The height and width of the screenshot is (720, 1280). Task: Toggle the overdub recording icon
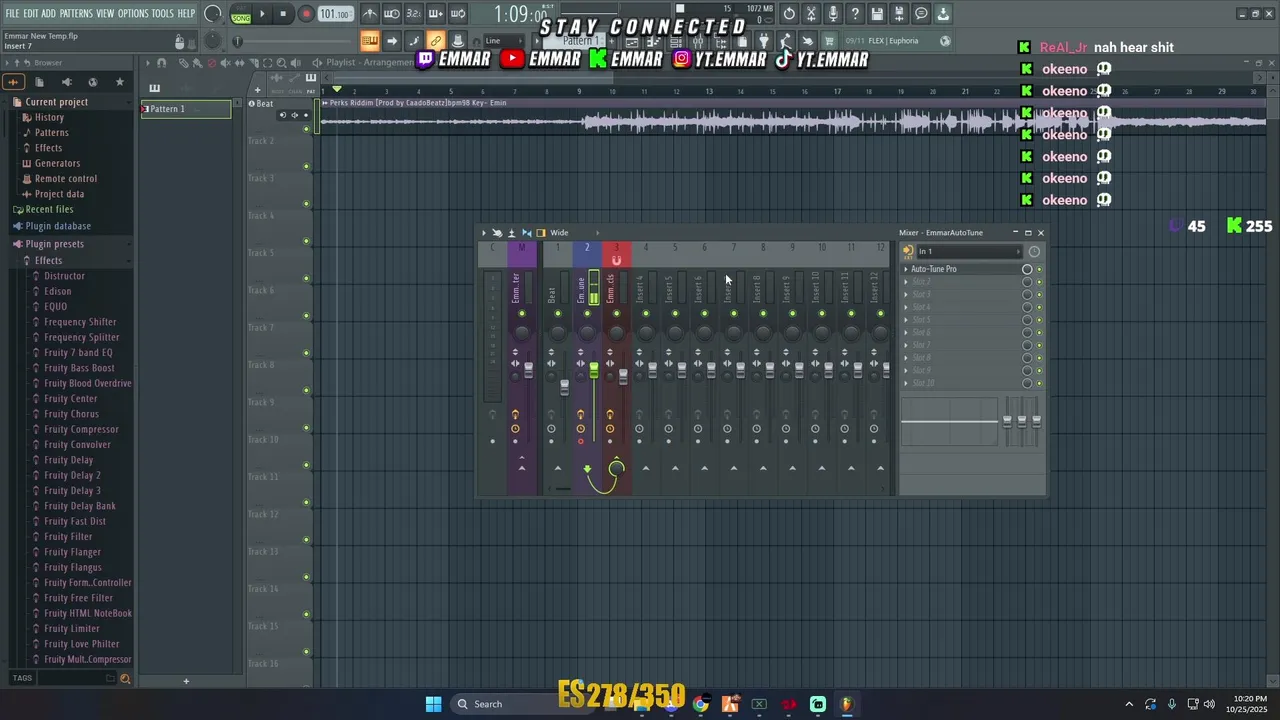(x=436, y=14)
